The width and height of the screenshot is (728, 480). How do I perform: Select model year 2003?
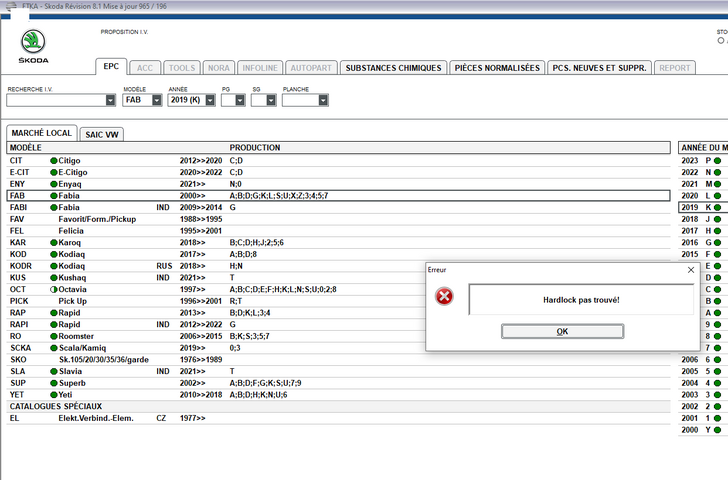[703, 395]
